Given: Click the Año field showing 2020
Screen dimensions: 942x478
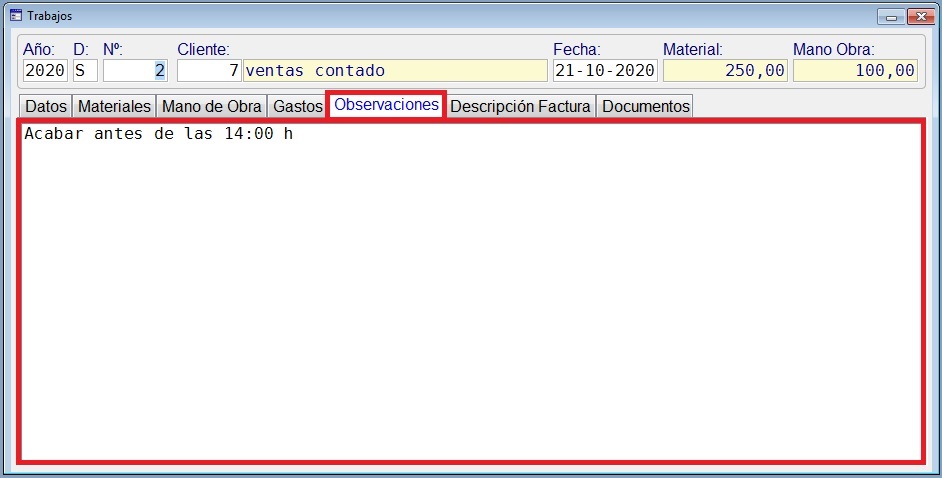Looking at the screenshot, I should pos(44,71).
